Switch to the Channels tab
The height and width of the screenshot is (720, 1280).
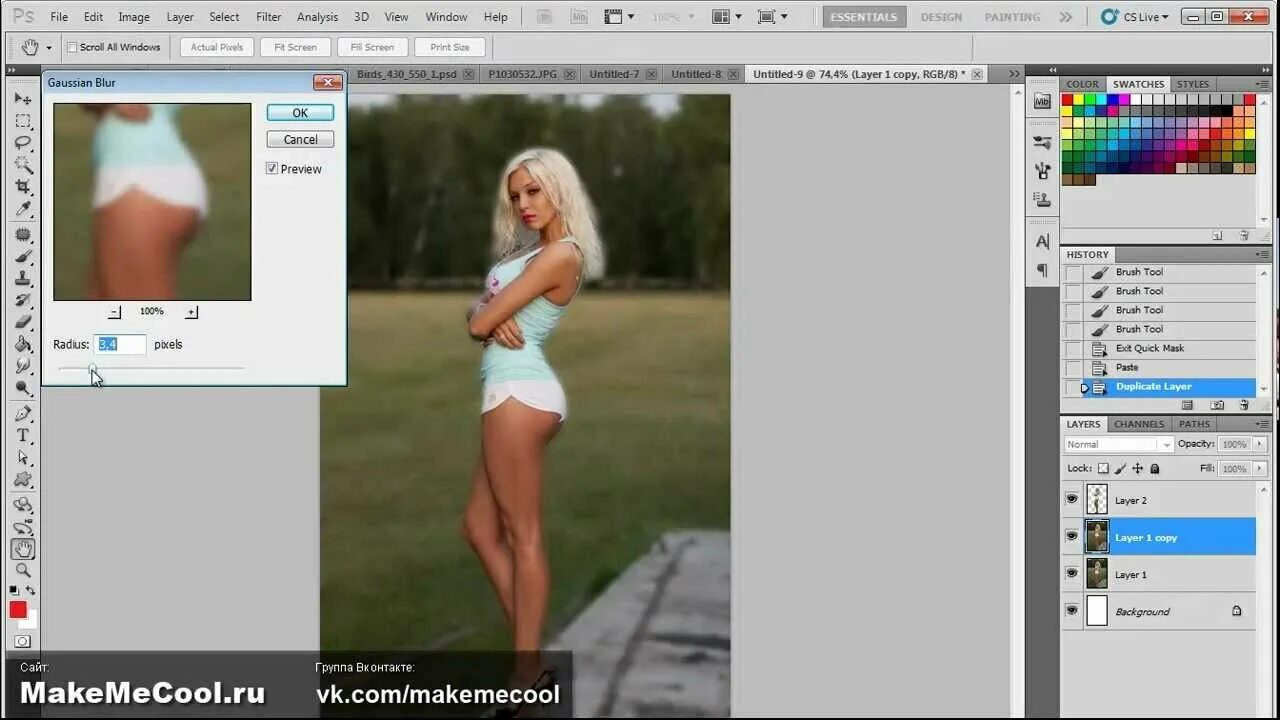click(1138, 424)
